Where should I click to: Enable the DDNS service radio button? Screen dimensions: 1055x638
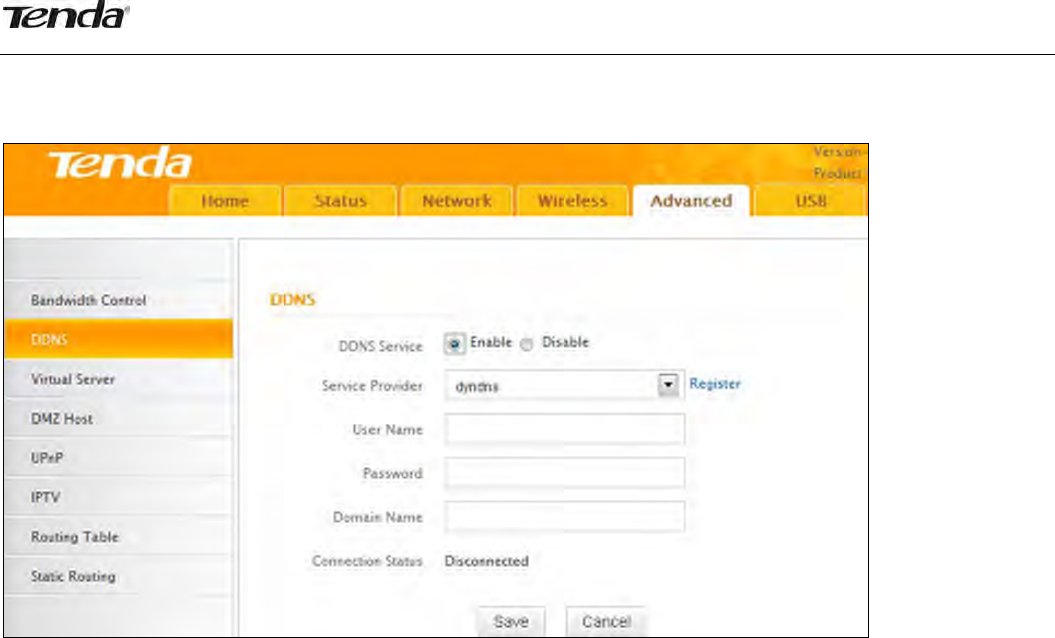coord(455,345)
